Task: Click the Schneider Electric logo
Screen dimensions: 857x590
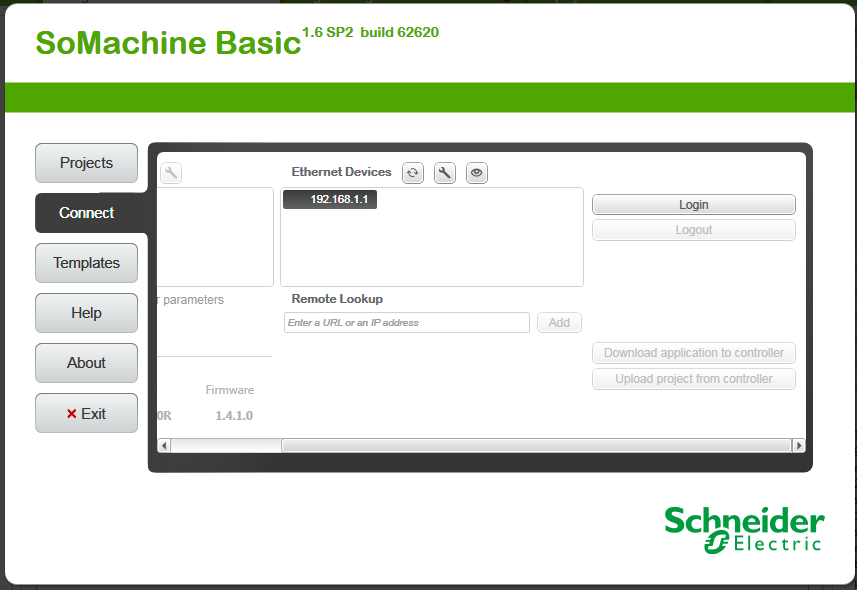Action: coord(743,530)
